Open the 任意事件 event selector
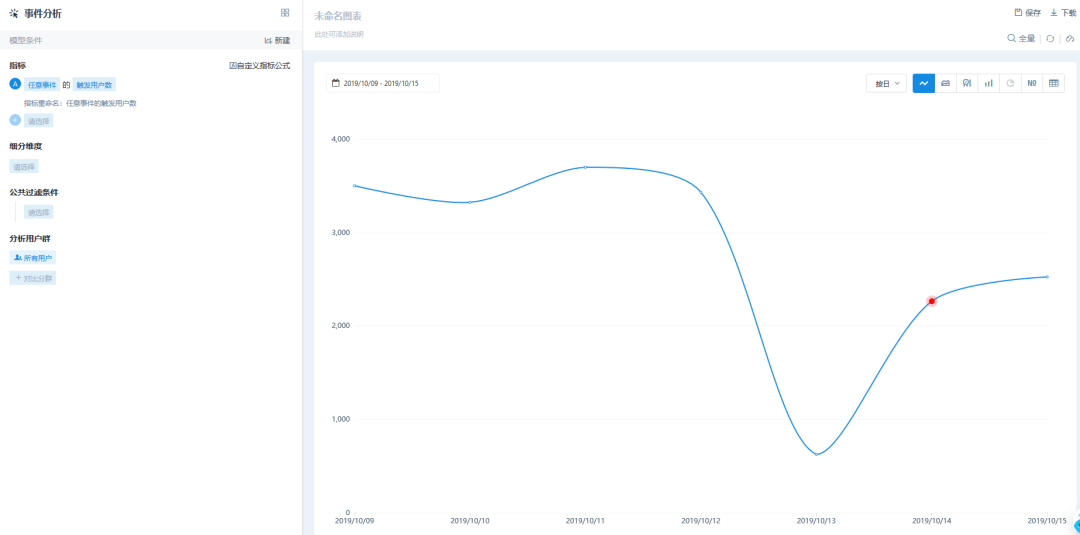Viewport: 1080px width, 535px height. 41,85
